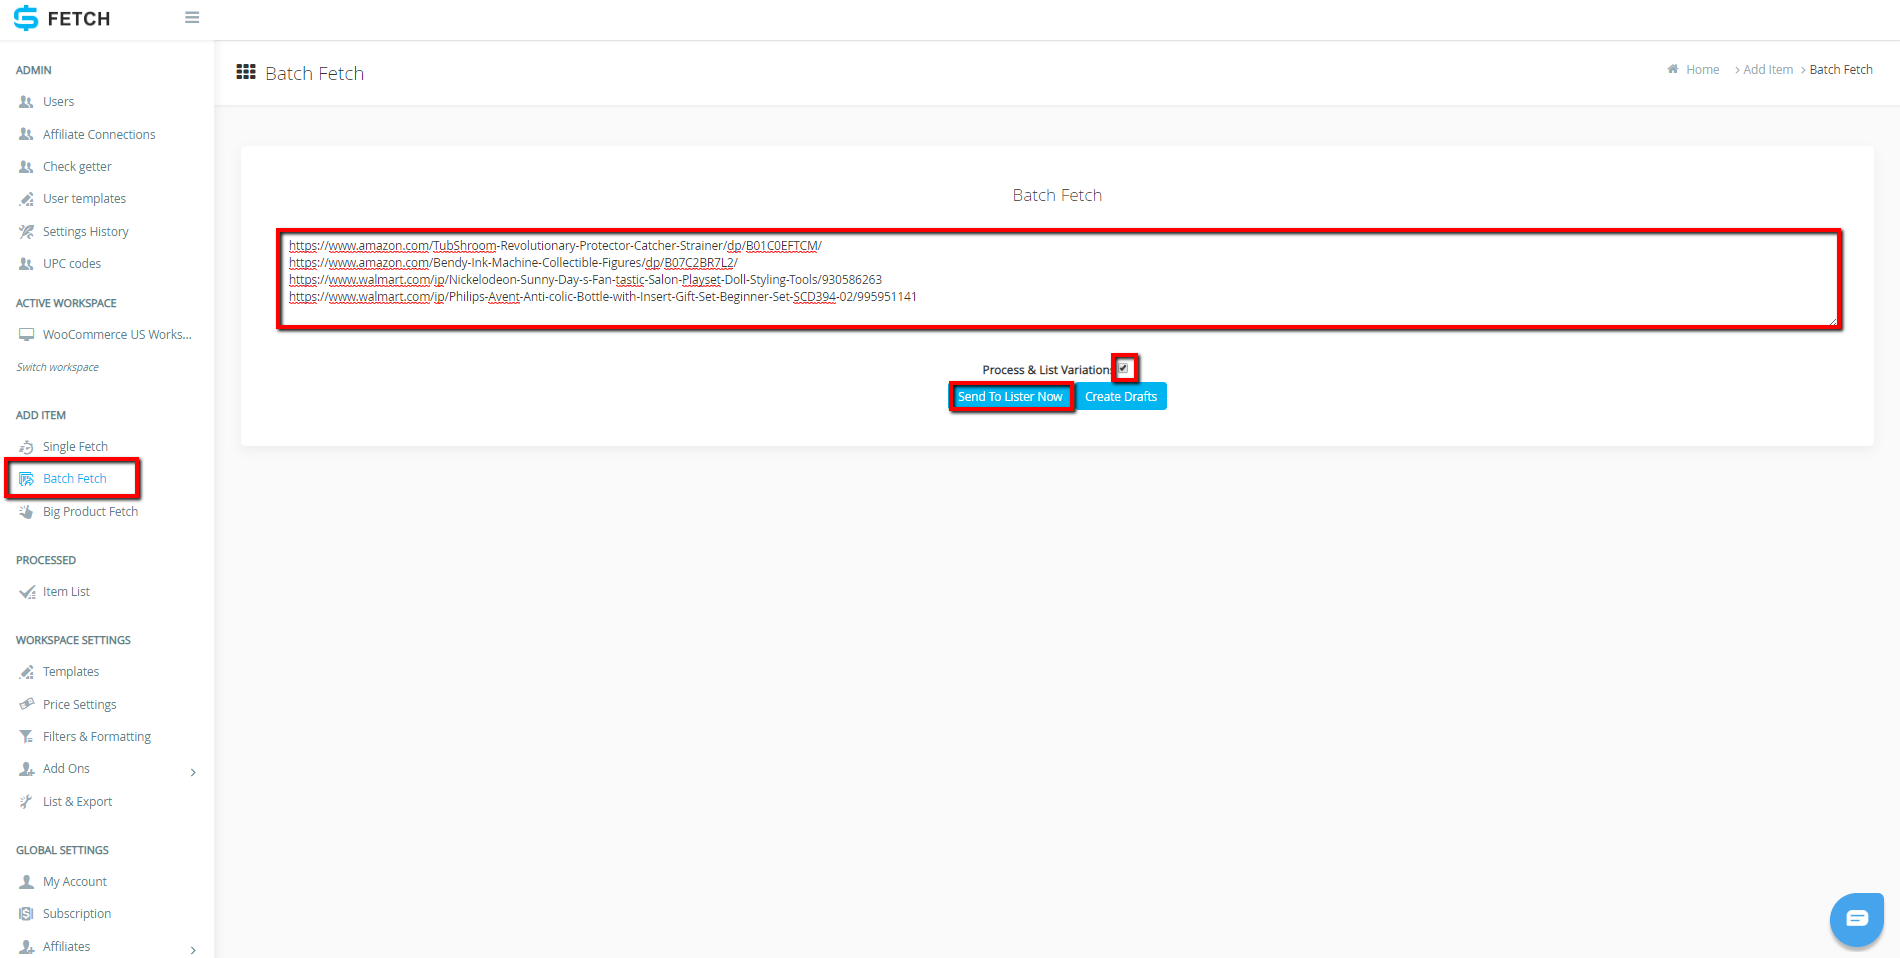Screen dimensions: 1900x958
Task: Open Affiliate Connections menu item
Action: point(99,134)
